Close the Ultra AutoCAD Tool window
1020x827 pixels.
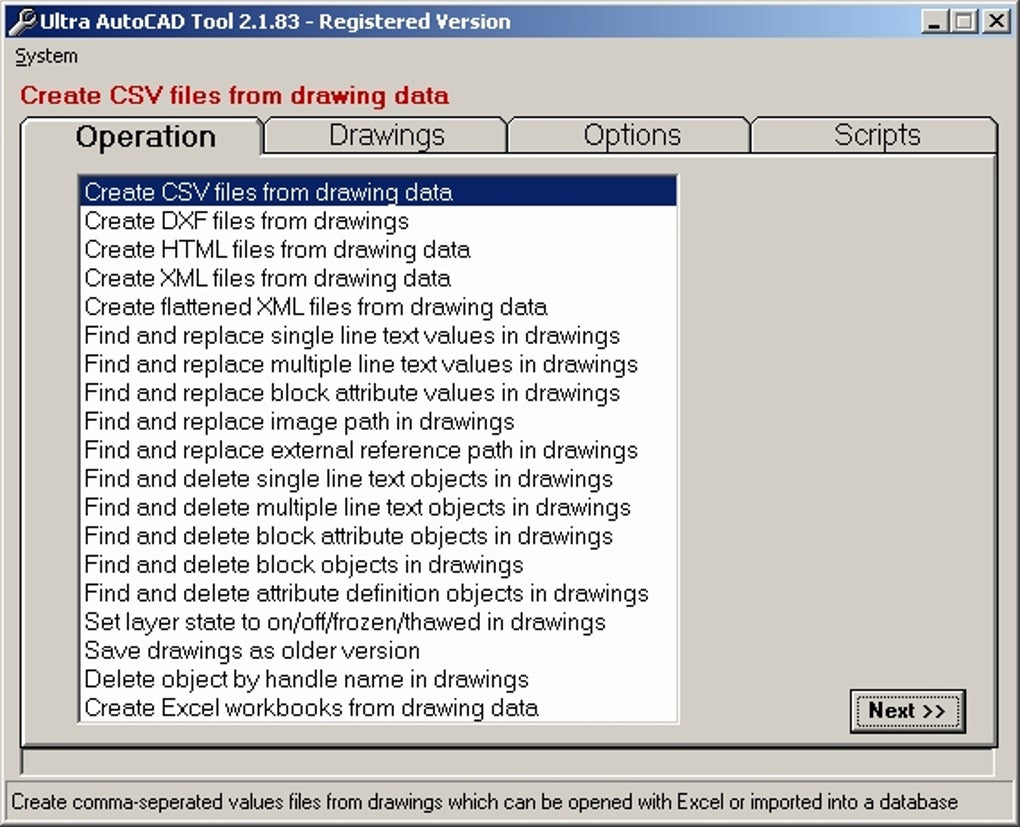tap(996, 21)
